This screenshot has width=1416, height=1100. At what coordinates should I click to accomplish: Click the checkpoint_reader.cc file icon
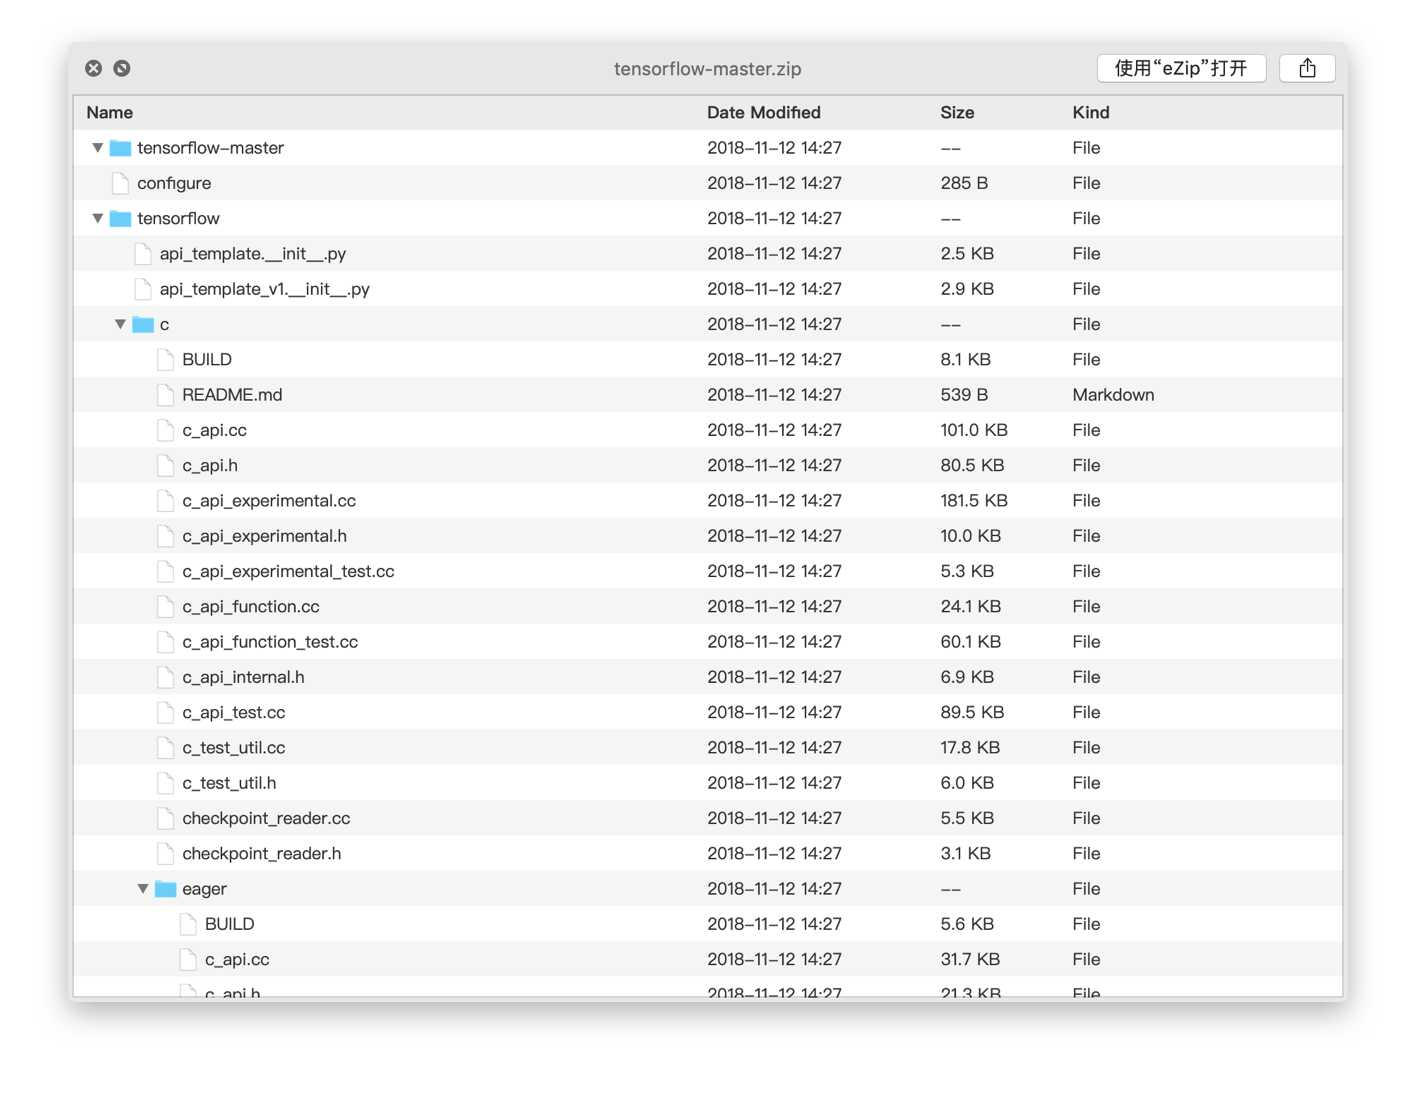click(166, 818)
